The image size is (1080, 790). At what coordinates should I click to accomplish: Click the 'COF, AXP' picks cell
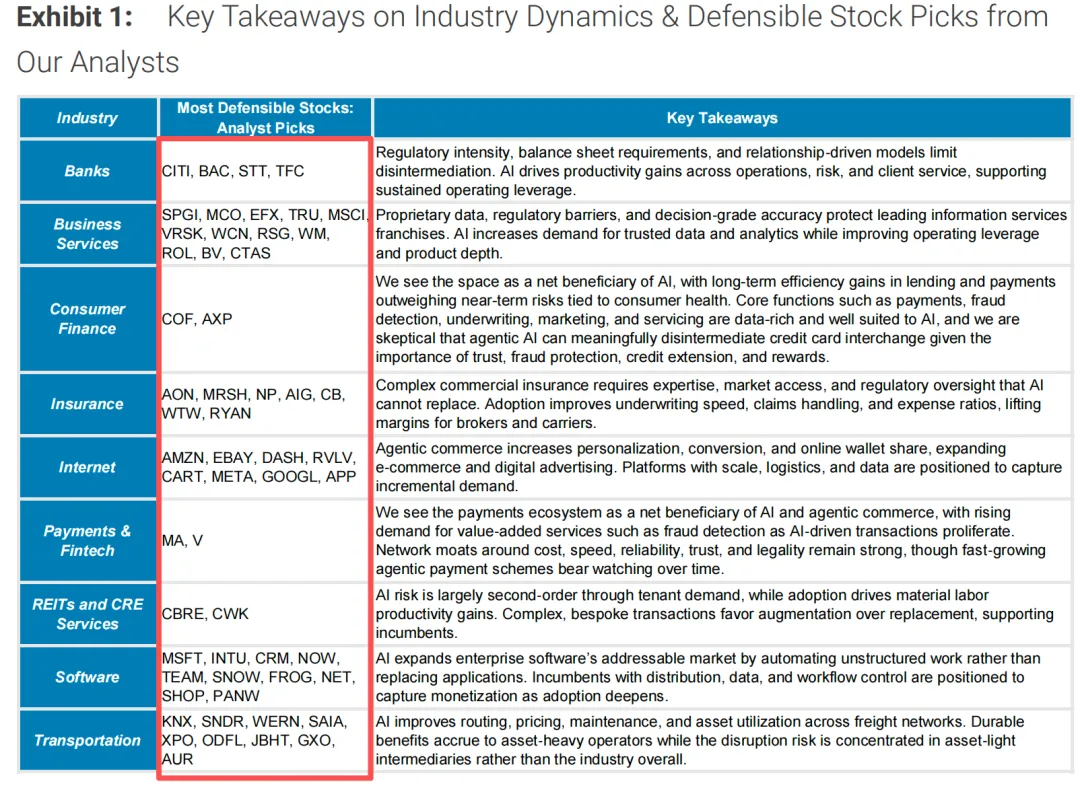[265, 319]
